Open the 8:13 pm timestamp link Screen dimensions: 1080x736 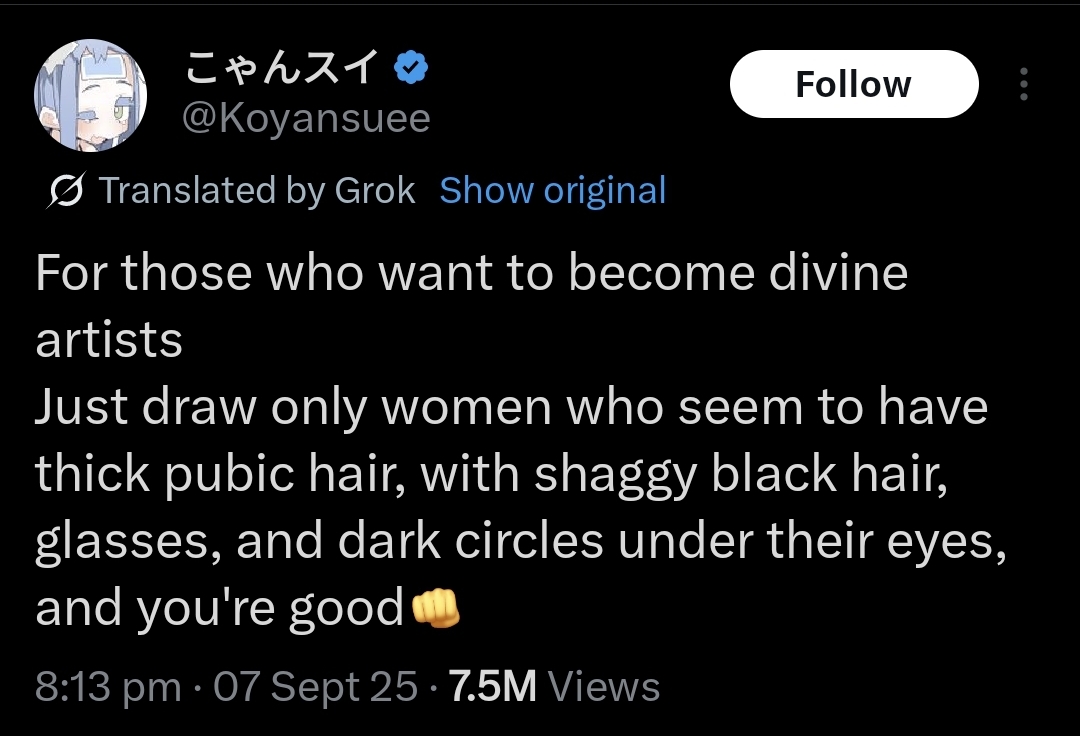(108, 686)
